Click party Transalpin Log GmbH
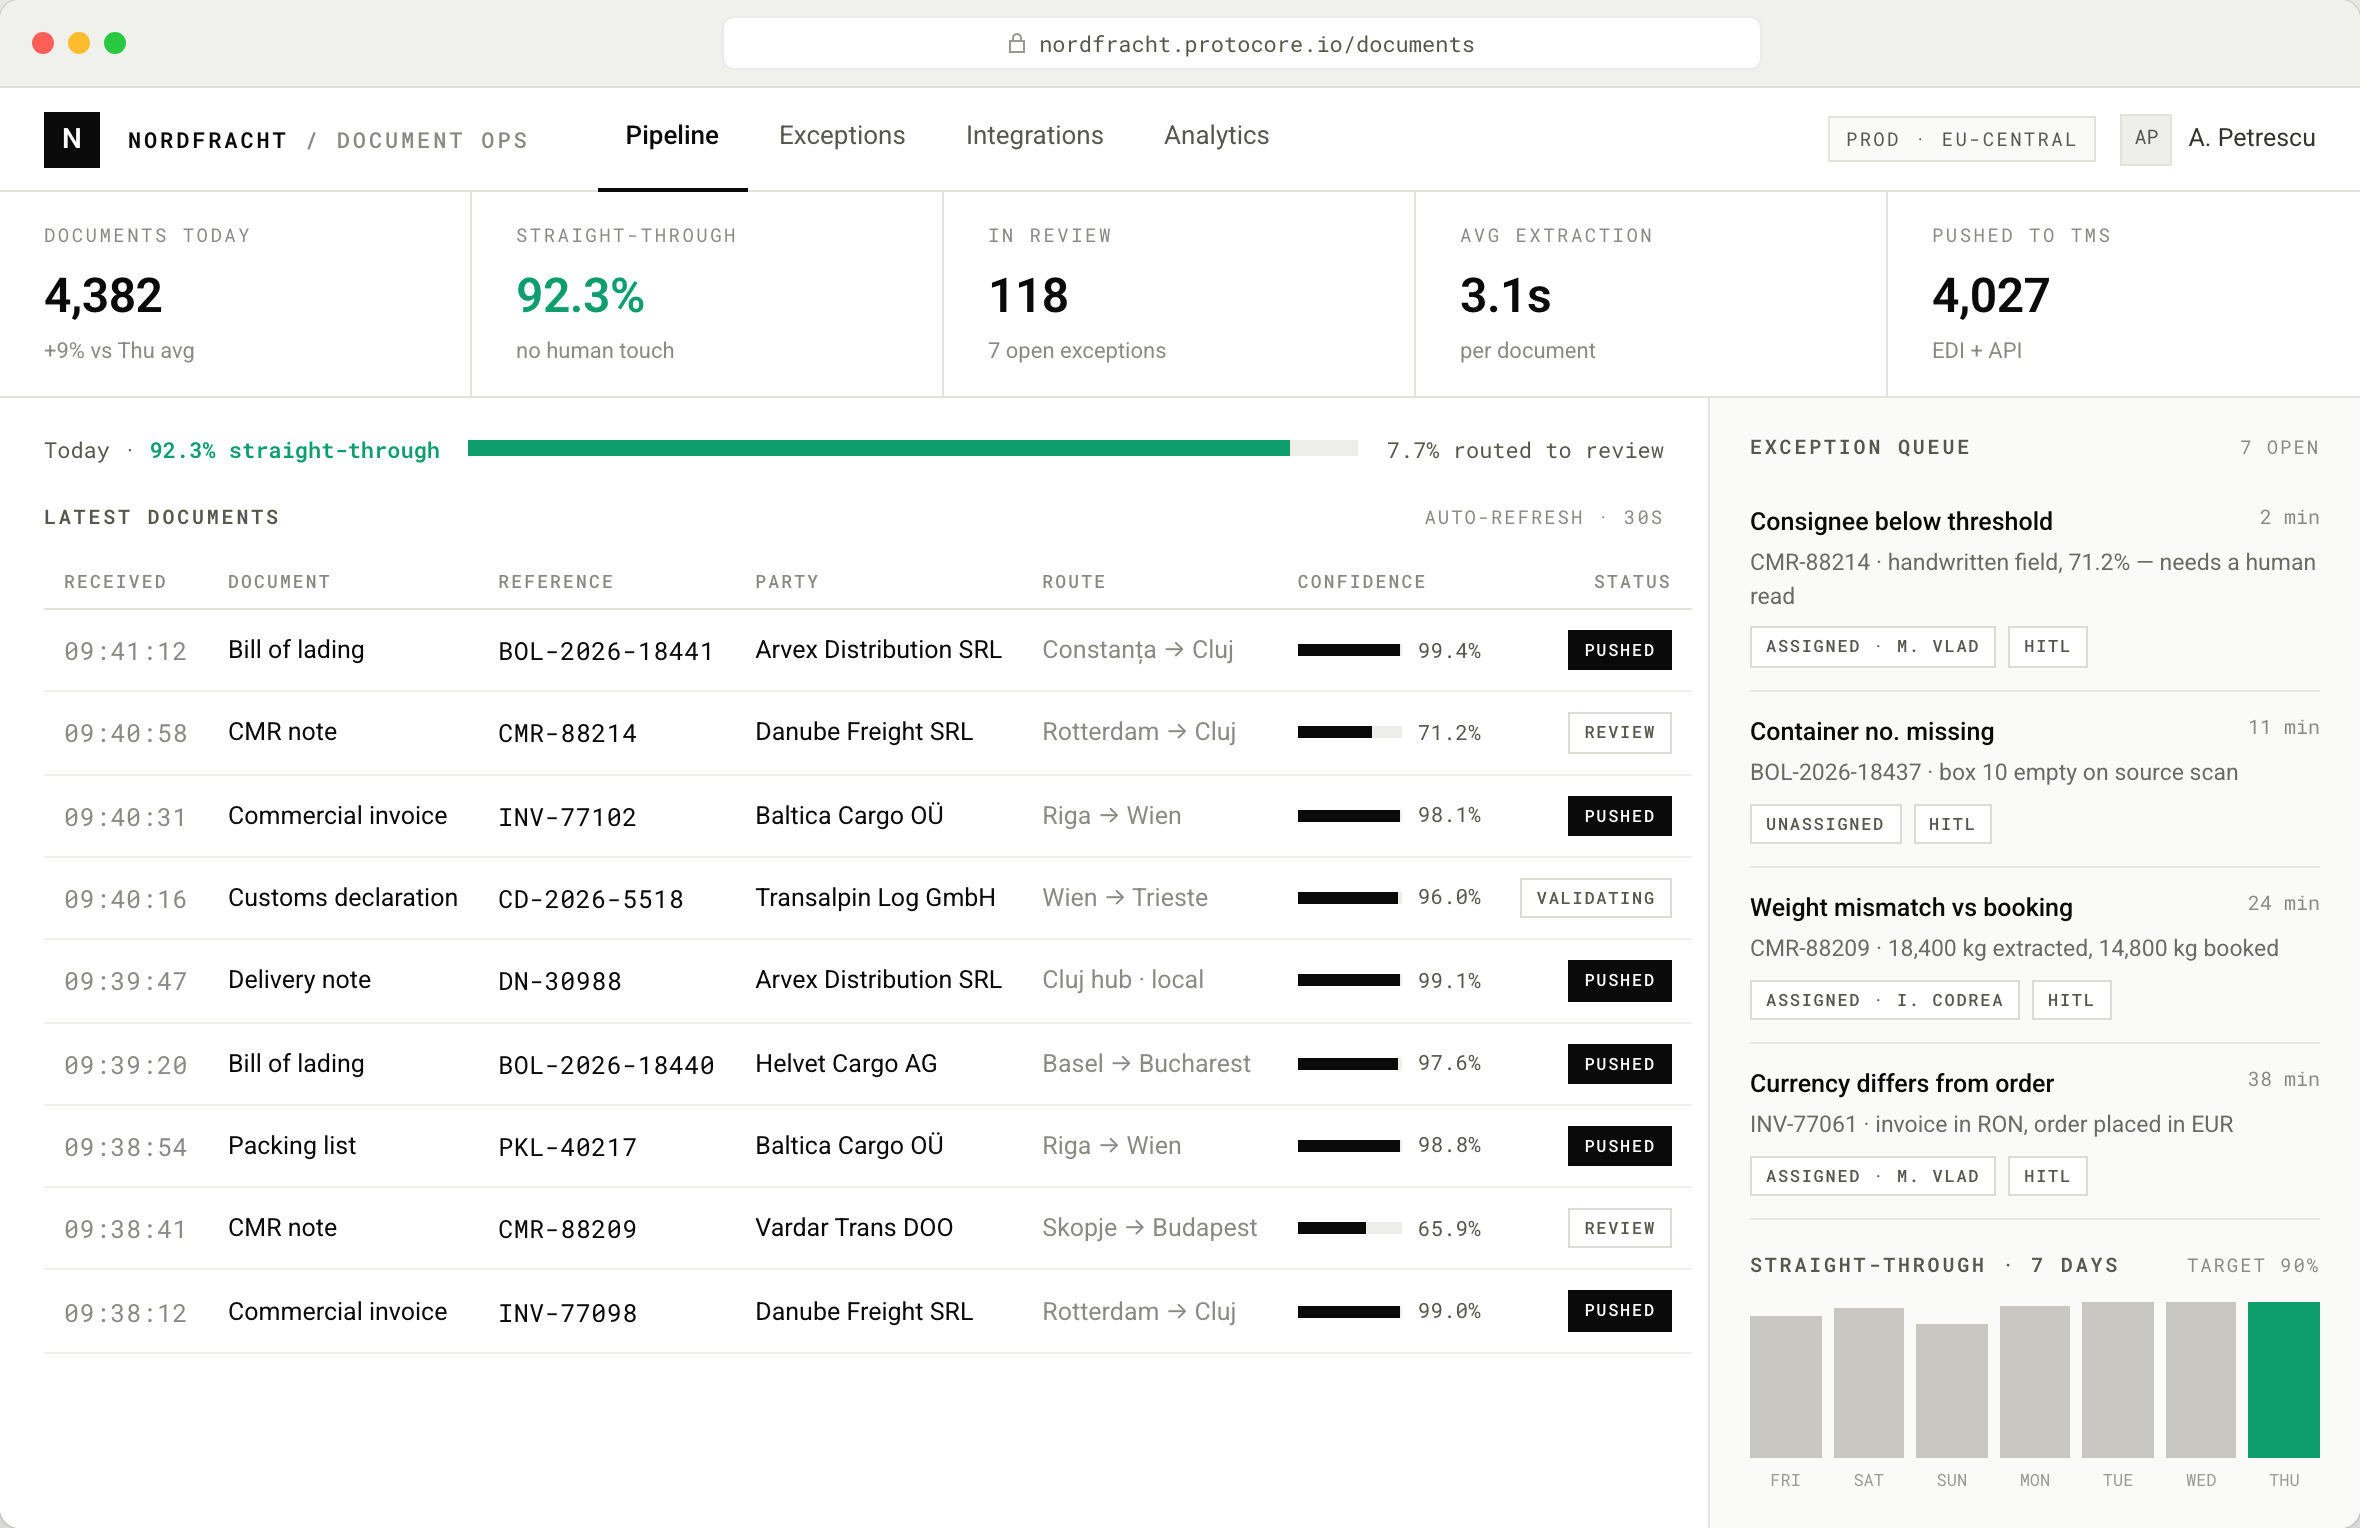Screen dimensions: 2360x1528 pyautogui.click(x=875, y=898)
